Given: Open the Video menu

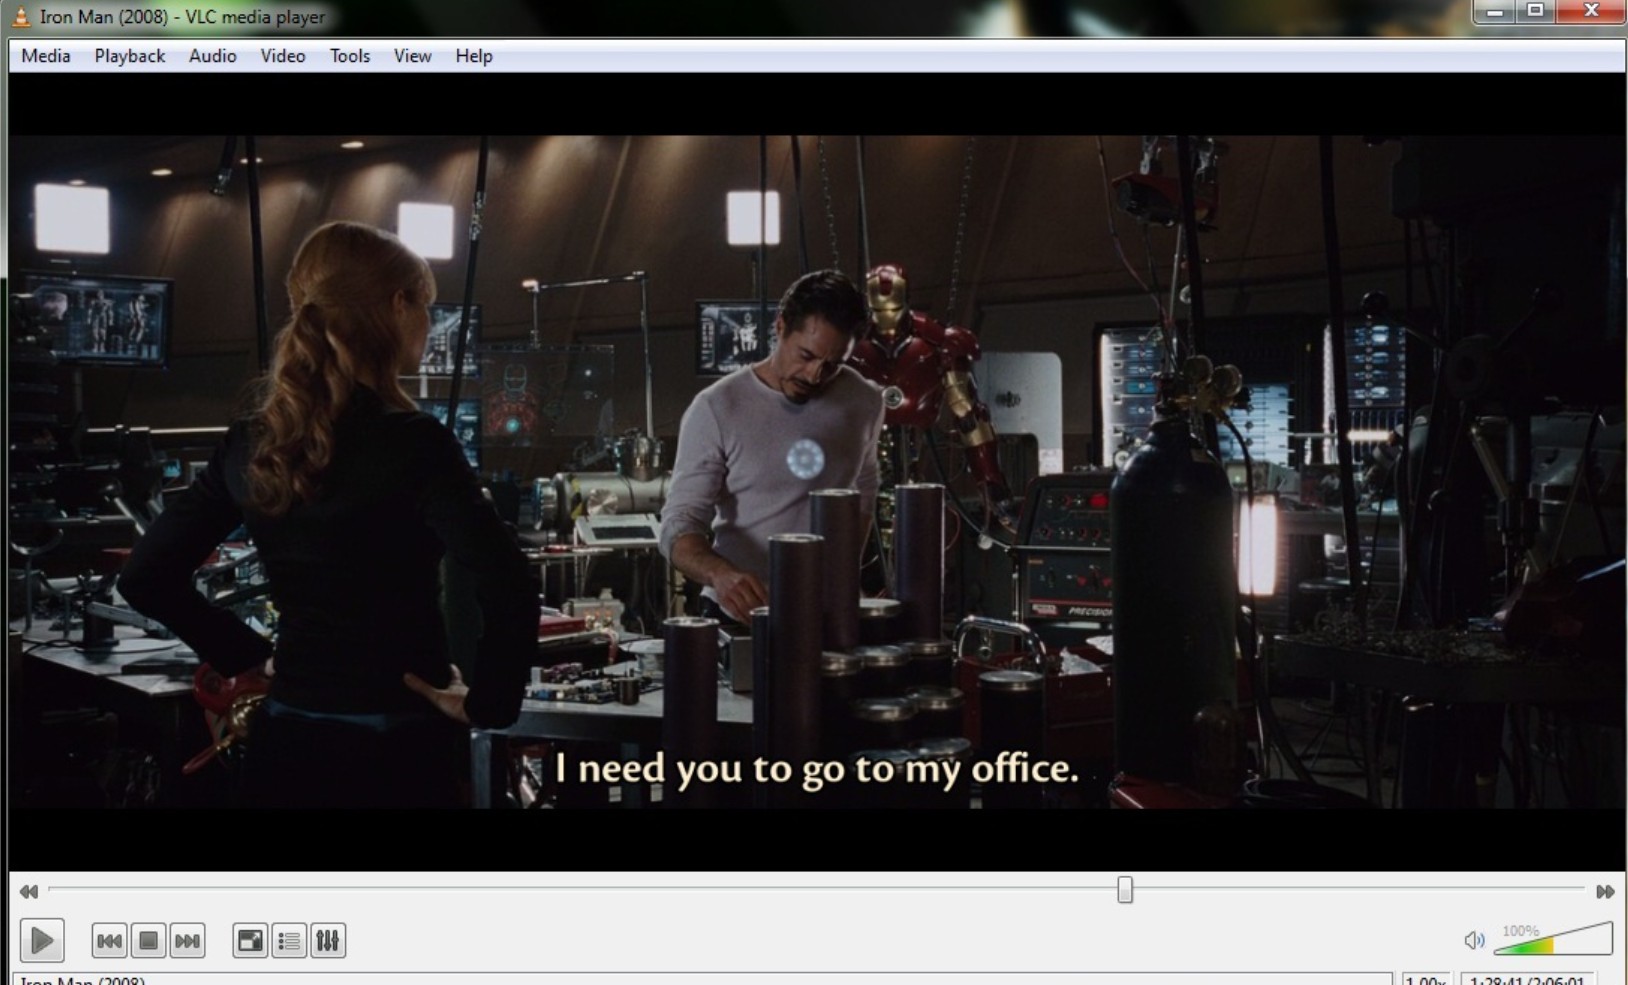Looking at the screenshot, I should 282,56.
